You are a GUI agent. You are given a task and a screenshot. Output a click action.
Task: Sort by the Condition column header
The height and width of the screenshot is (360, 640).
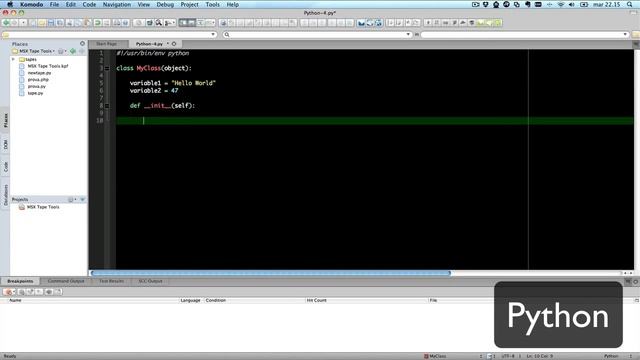[x=216, y=300]
